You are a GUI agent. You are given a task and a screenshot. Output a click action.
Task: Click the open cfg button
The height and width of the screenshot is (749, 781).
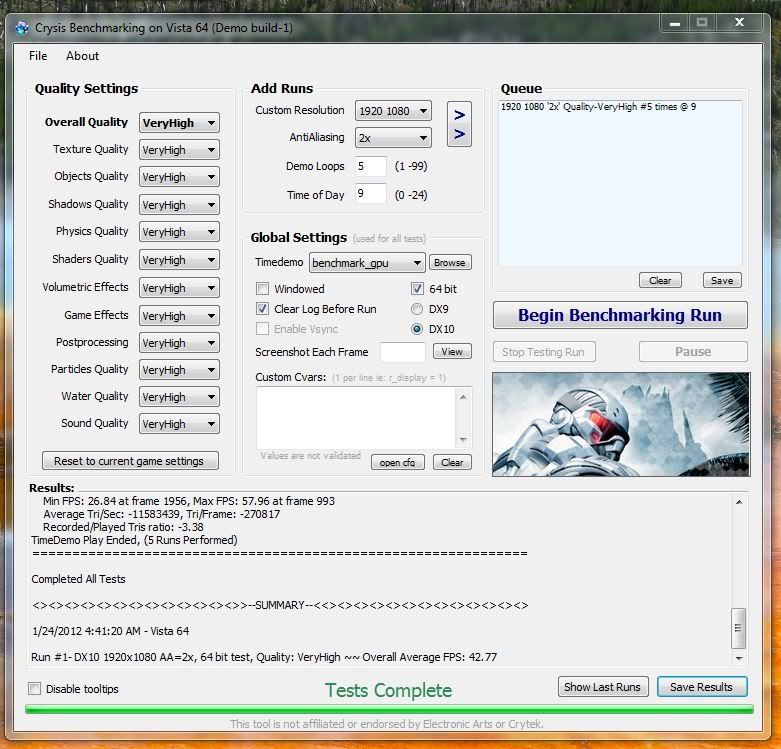[x=397, y=462]
